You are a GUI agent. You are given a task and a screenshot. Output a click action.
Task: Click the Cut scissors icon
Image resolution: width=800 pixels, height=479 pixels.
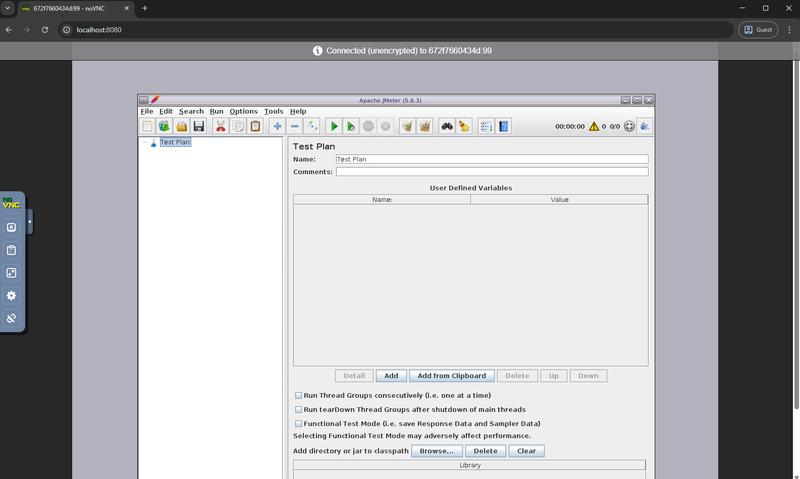click(x=220, y=126)
